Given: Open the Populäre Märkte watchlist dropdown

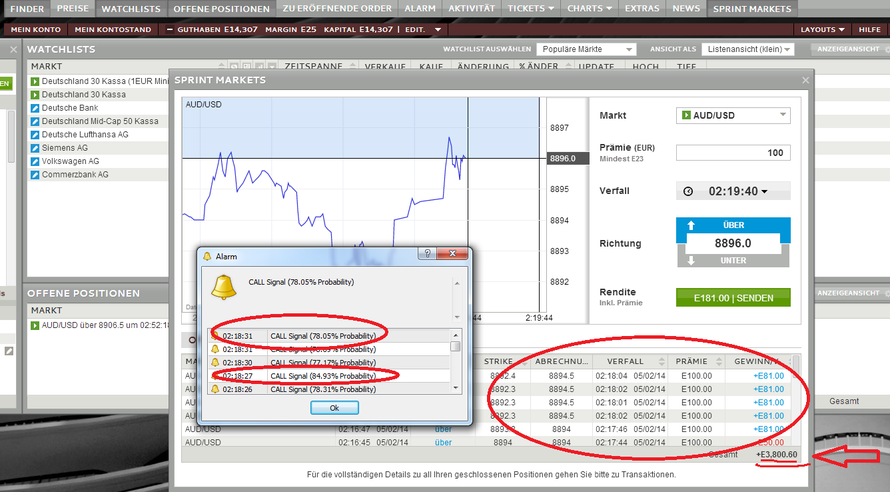Looking at the screenshot, I should coord(586,49).
